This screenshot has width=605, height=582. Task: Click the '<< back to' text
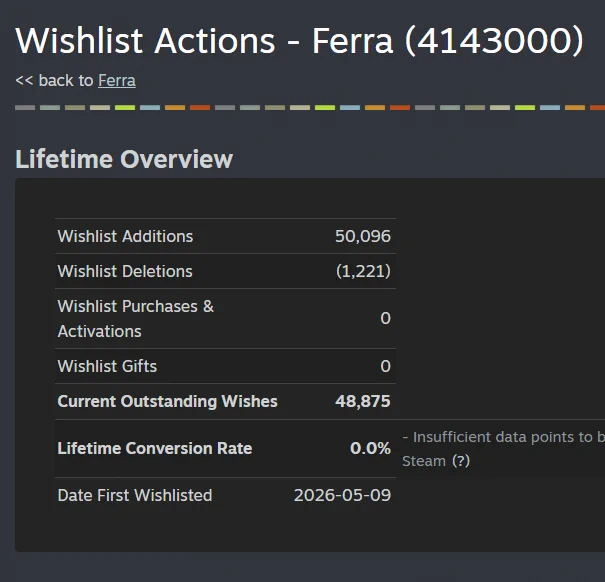(54, 81)
